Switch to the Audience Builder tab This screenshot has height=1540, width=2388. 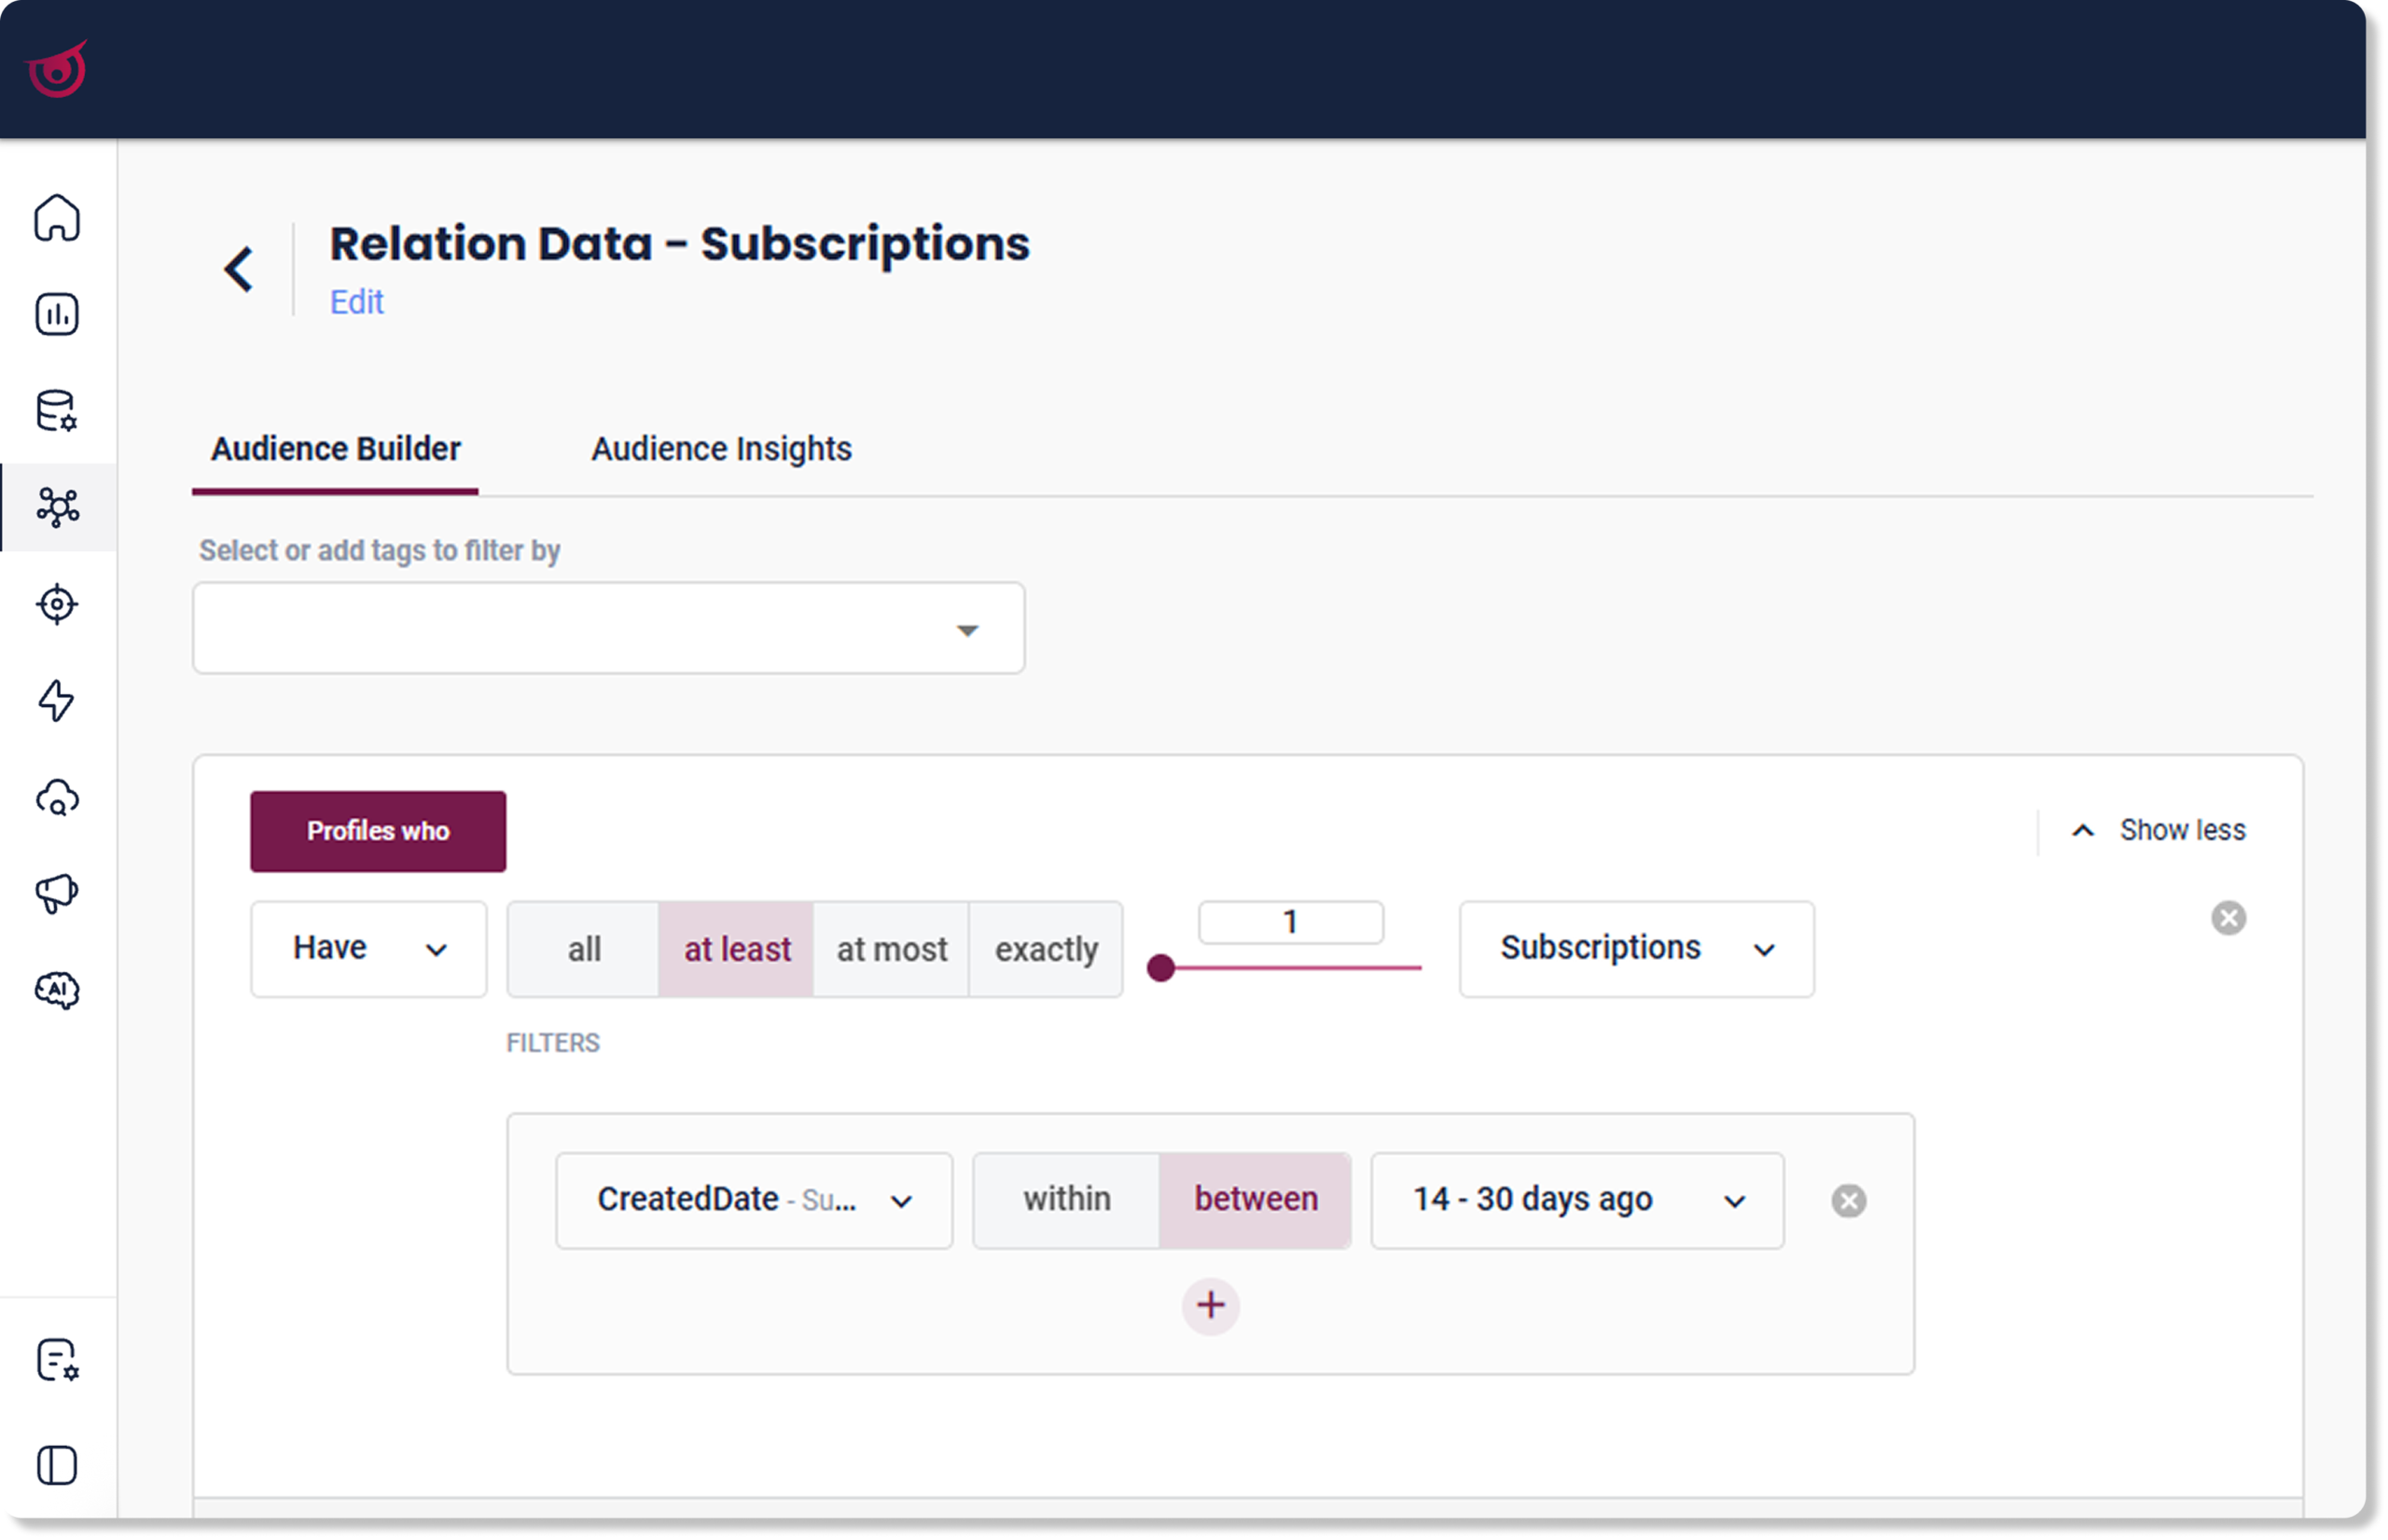click(x=335, y=449)
